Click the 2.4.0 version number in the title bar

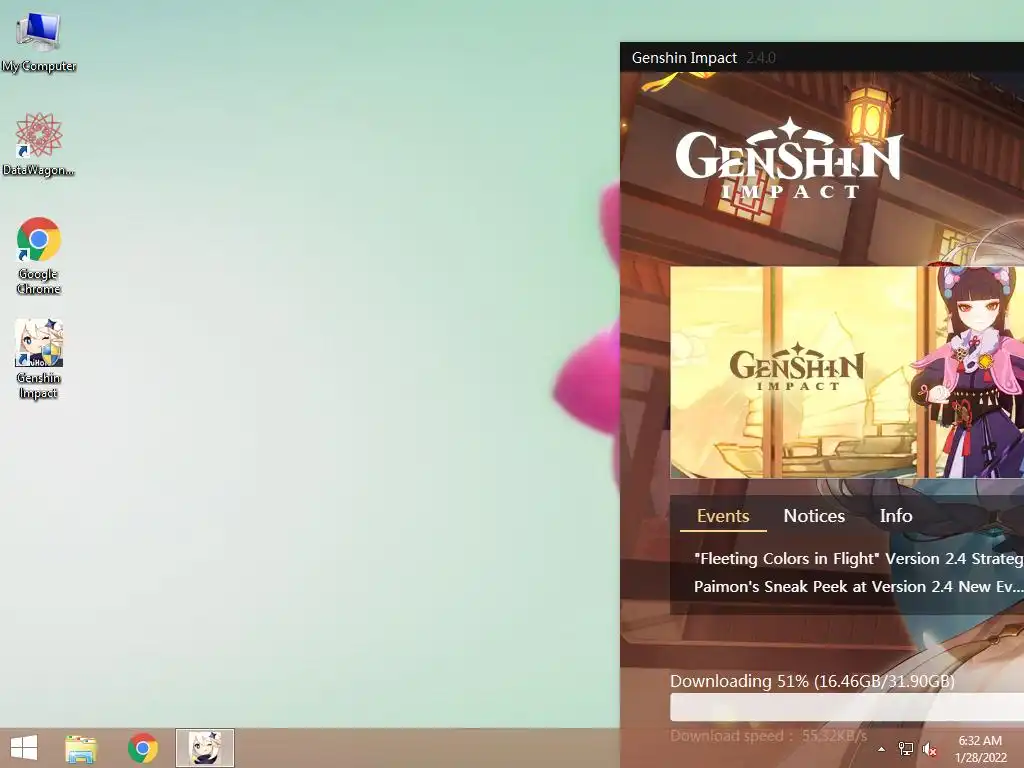(761, 58)
